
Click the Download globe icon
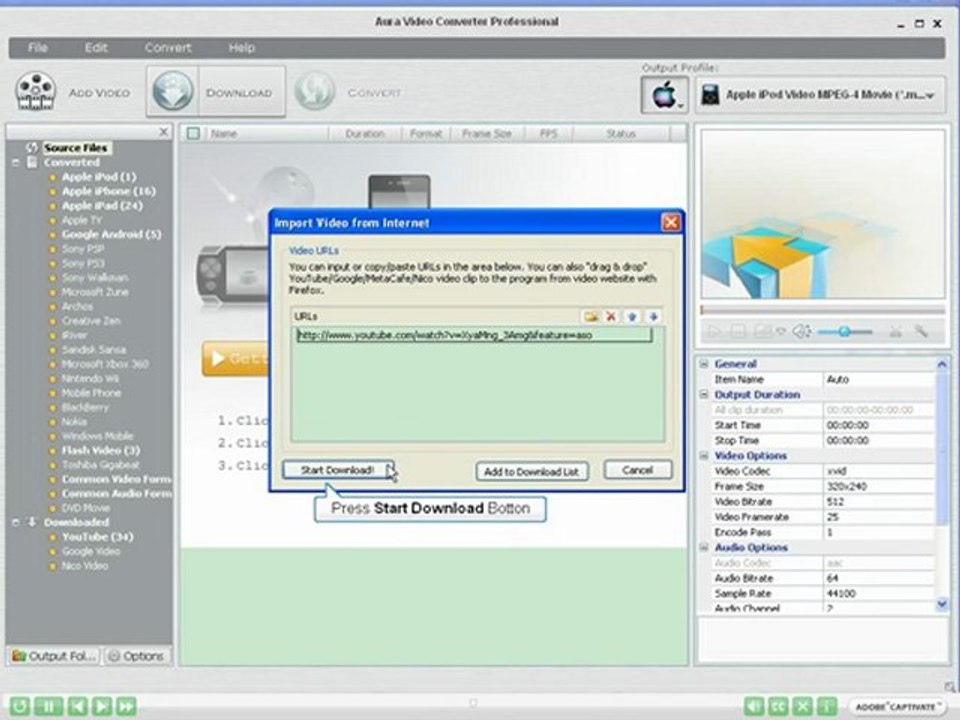[173, 92]
